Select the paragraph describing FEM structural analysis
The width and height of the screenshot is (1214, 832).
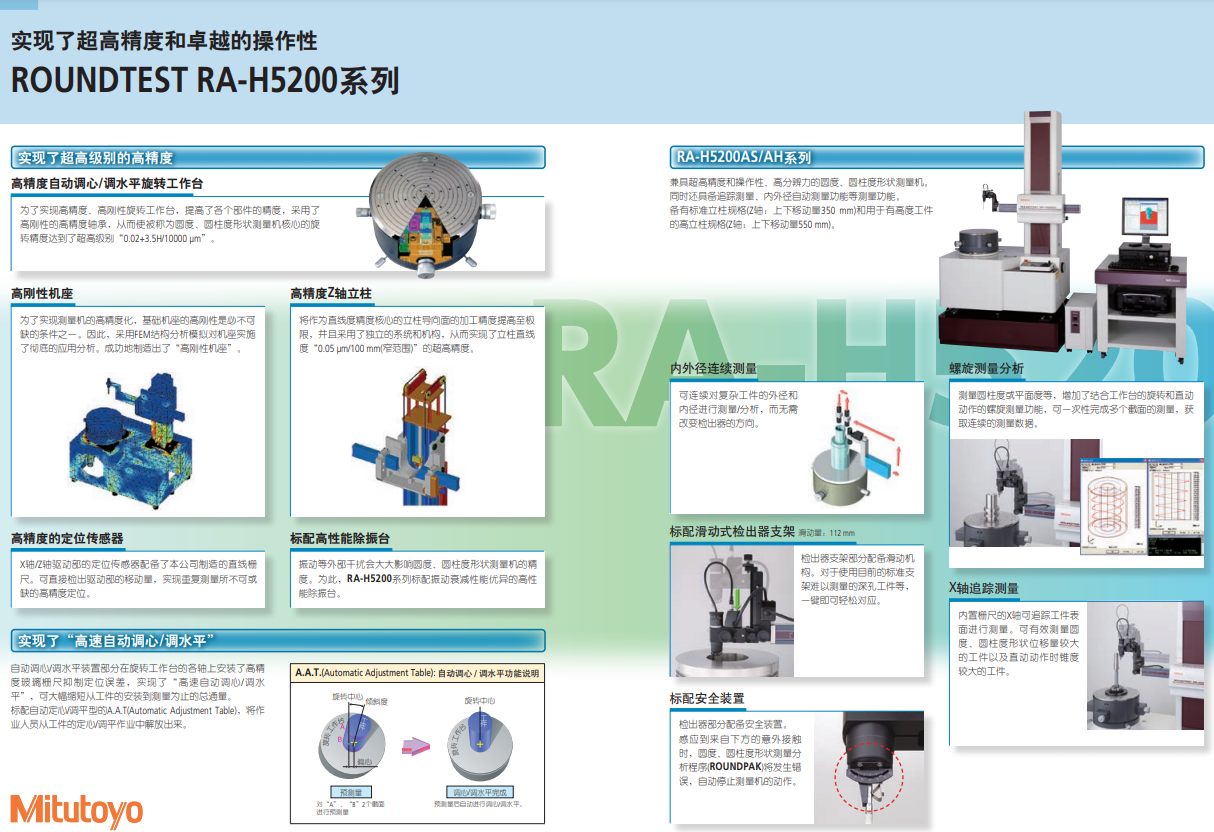tap(138, 334)
